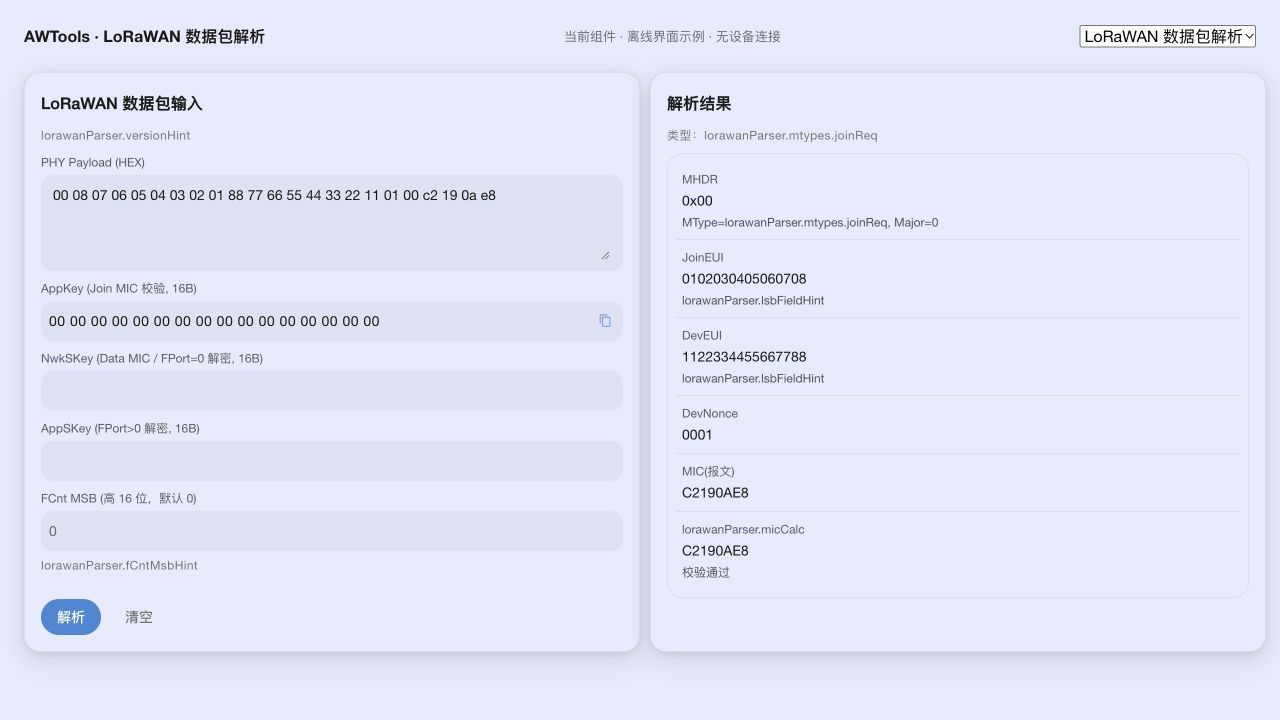The image size is (1280, 720).
Task: Click the MIC(报文) label in the results
Action: pos(708,471)
